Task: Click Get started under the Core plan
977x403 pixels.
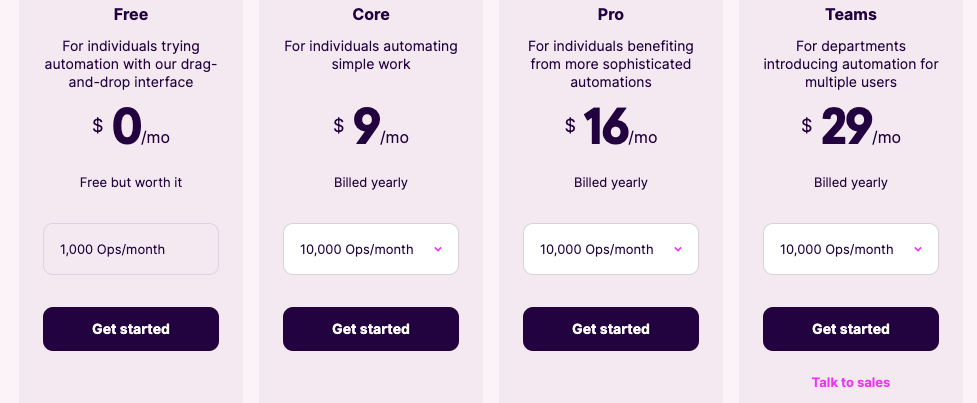Action: [x=371, y=329]
